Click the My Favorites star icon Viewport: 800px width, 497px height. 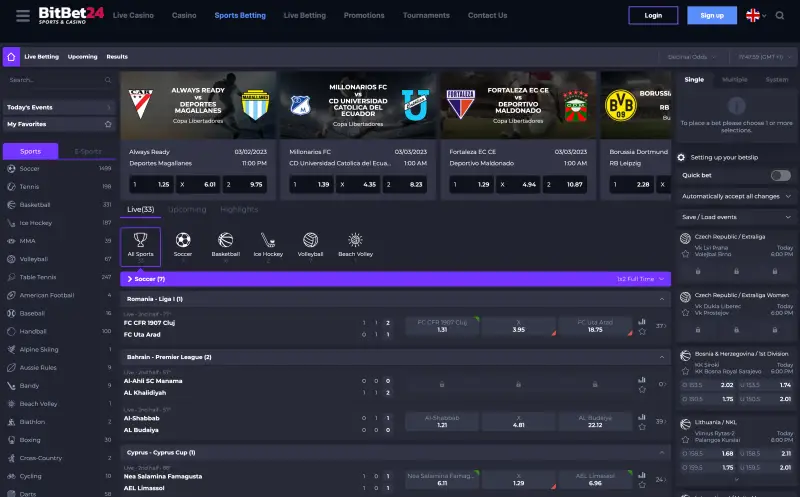coord(108,124)
